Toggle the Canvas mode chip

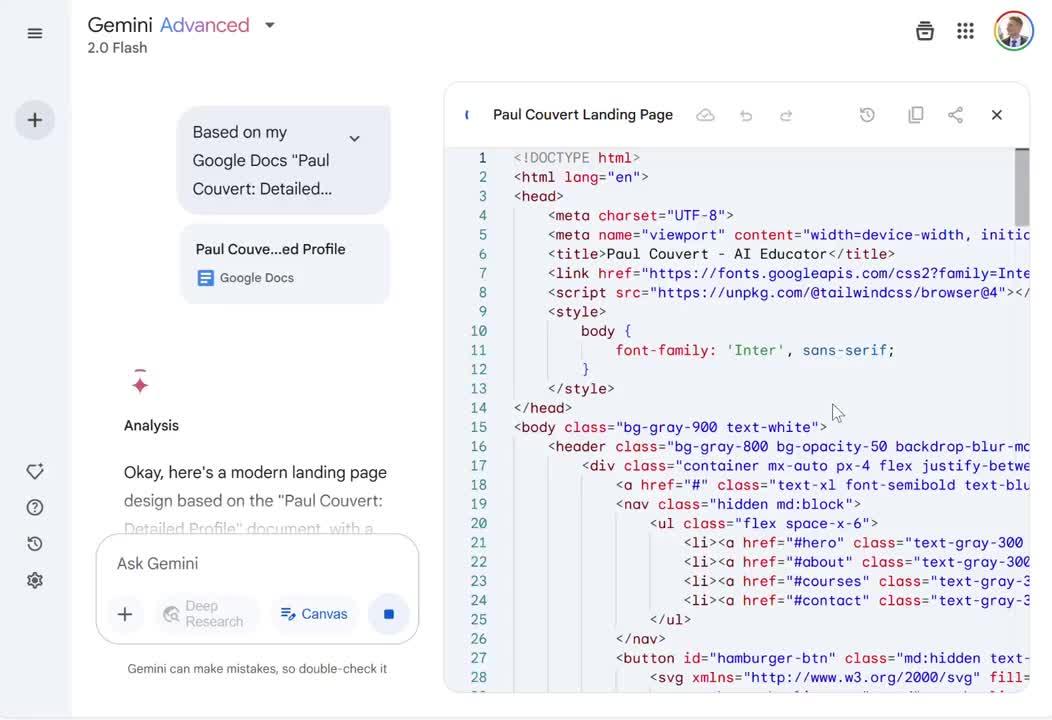pos(314,614)
